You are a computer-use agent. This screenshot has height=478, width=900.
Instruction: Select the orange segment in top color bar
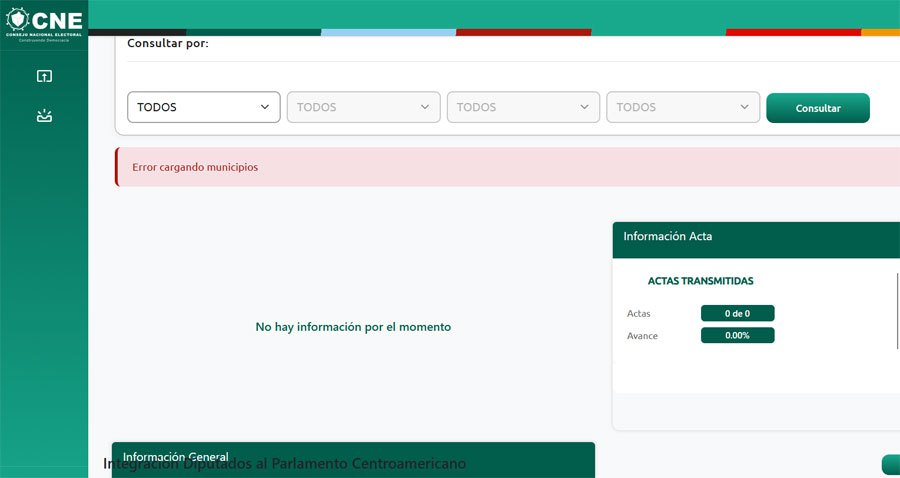[881, 32]
